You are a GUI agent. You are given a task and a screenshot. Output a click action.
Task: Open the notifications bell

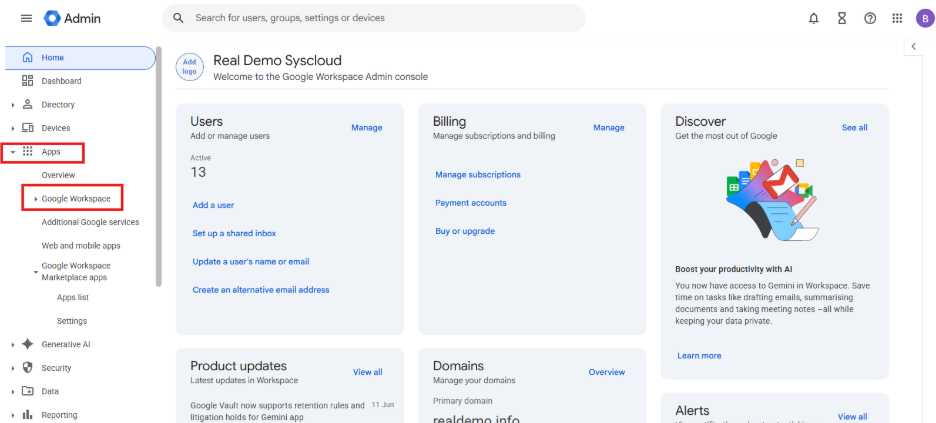pyautogui.click(x=813, y=18)
